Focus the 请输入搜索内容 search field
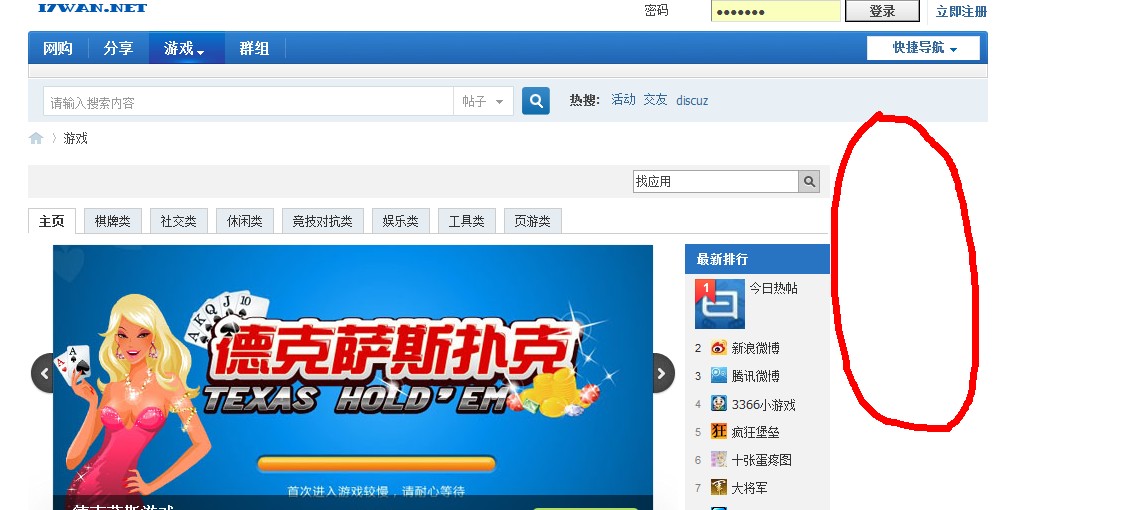1139x510 pixels. pyautogui.click(x=248, y=102)
